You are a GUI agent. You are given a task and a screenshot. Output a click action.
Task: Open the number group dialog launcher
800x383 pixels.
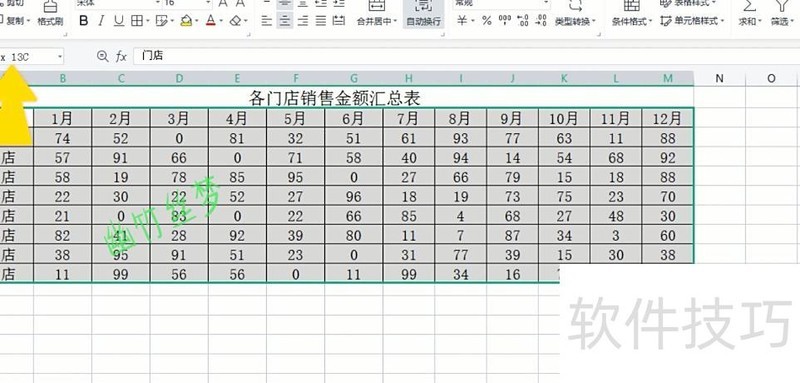[599, 34]
